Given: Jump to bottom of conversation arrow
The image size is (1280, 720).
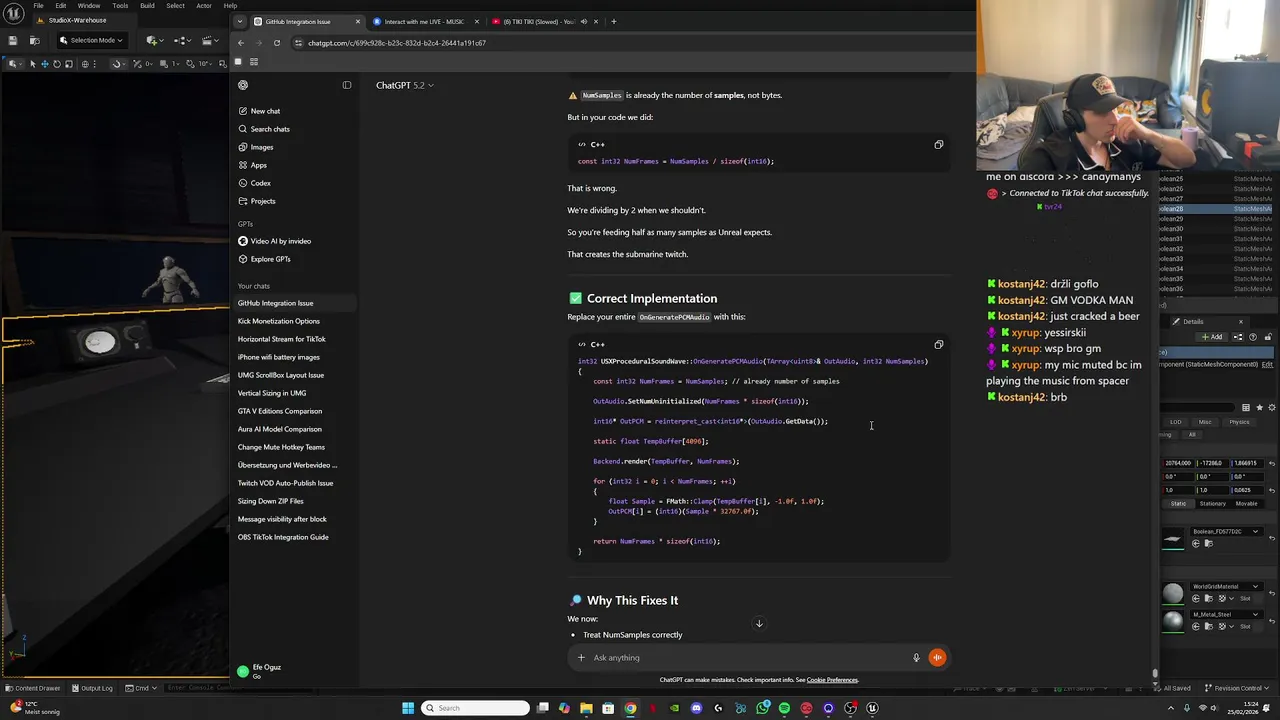Looking at the screenshot, I should pos(759,624).
